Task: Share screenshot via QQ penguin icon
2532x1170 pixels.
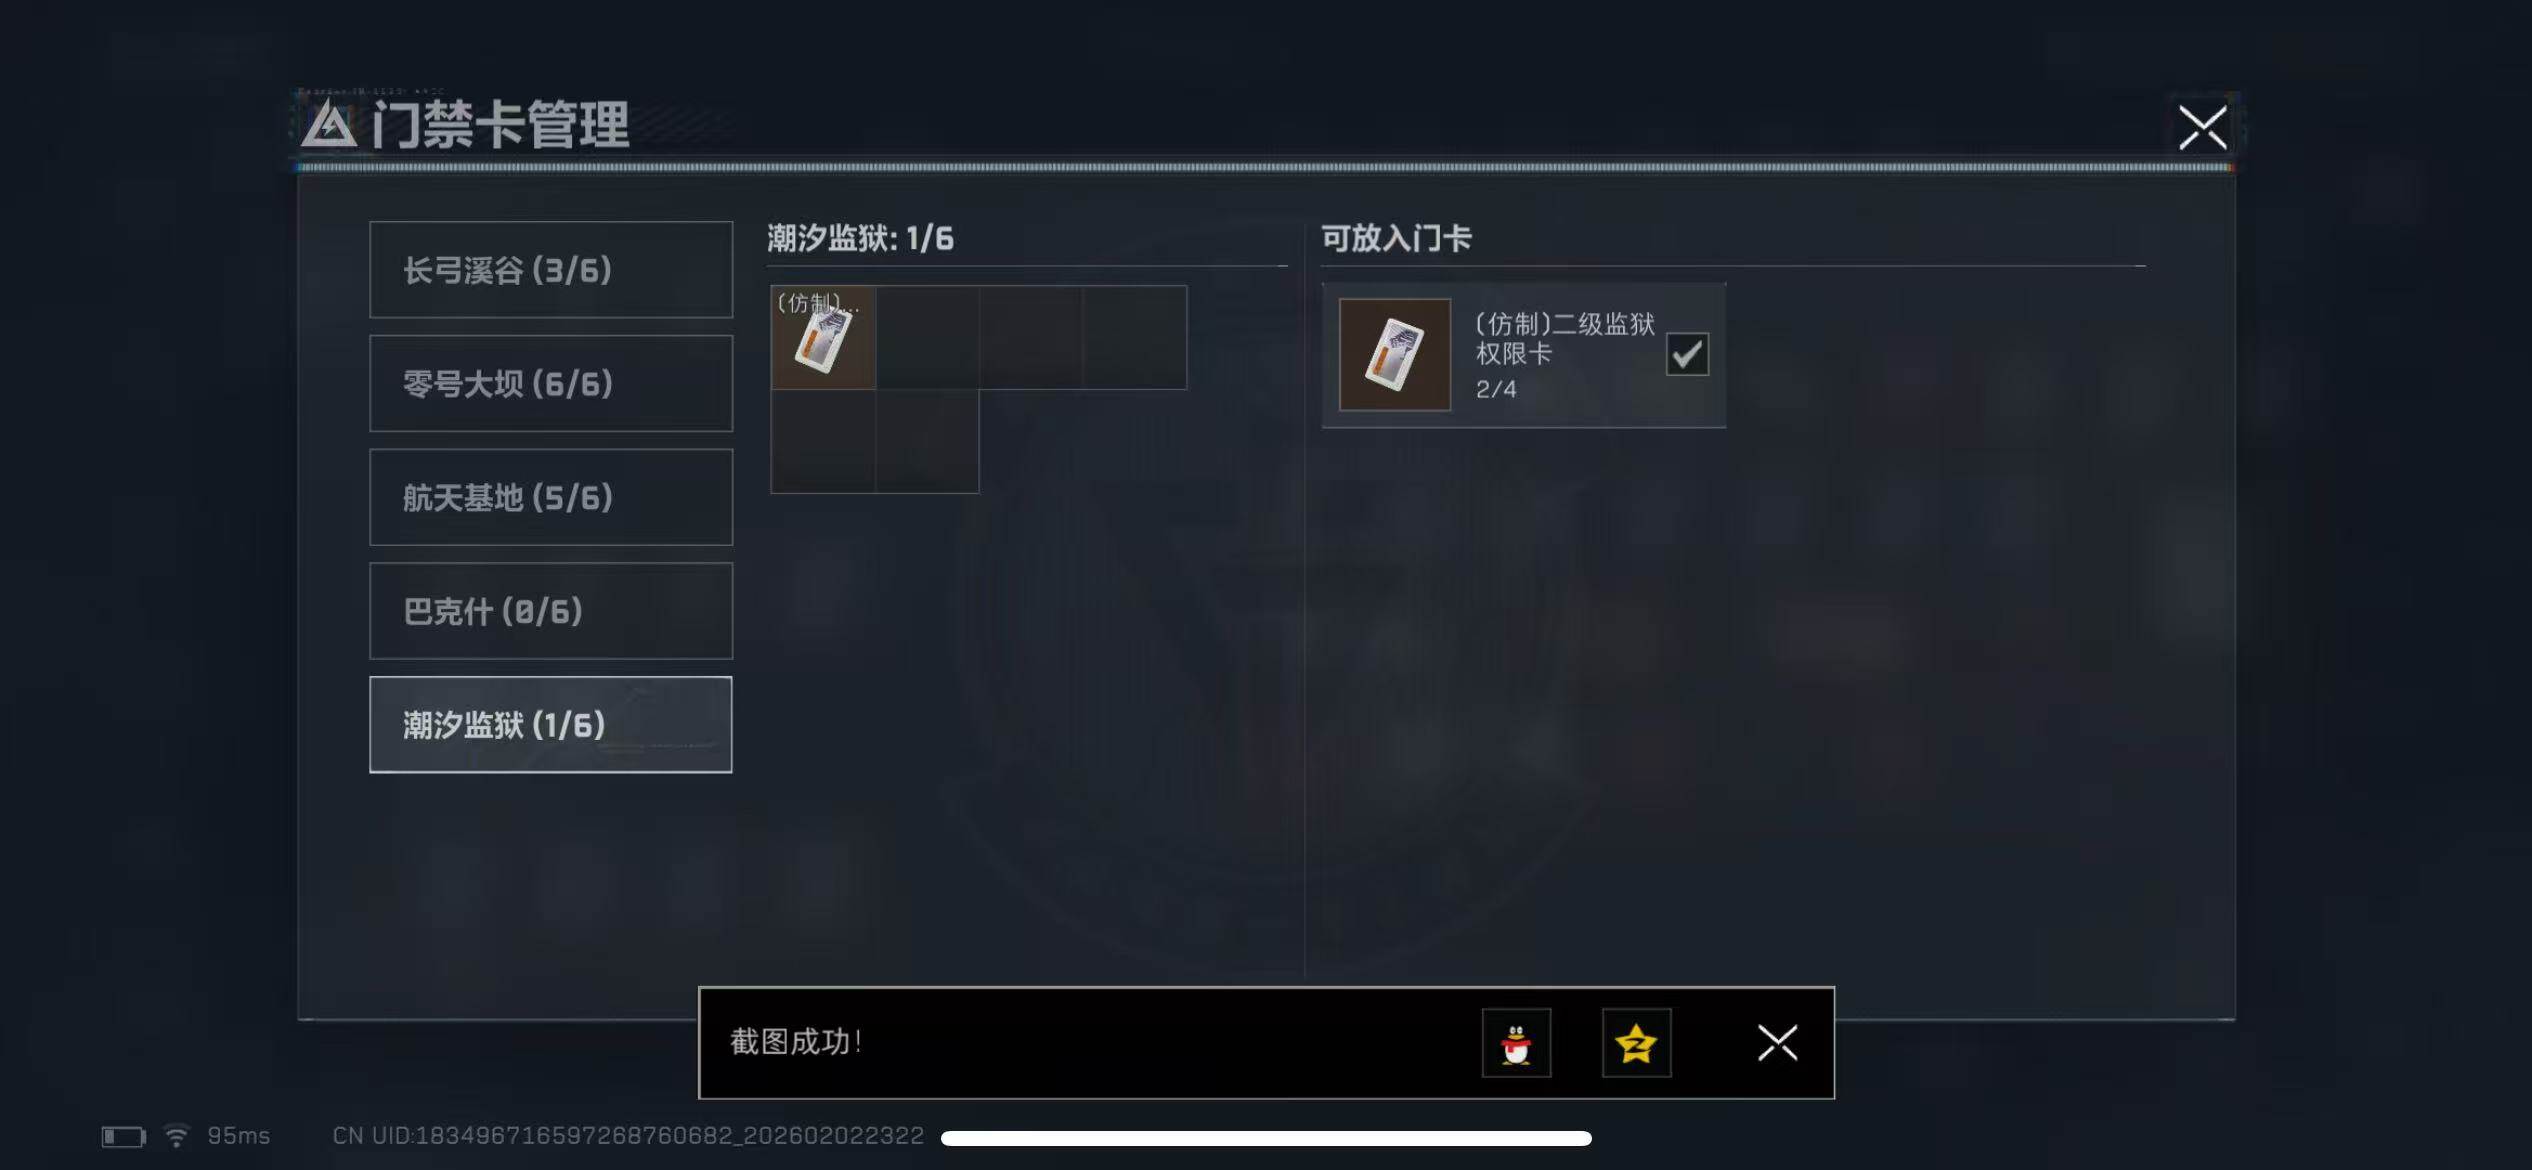Action: (1516, 1043)
